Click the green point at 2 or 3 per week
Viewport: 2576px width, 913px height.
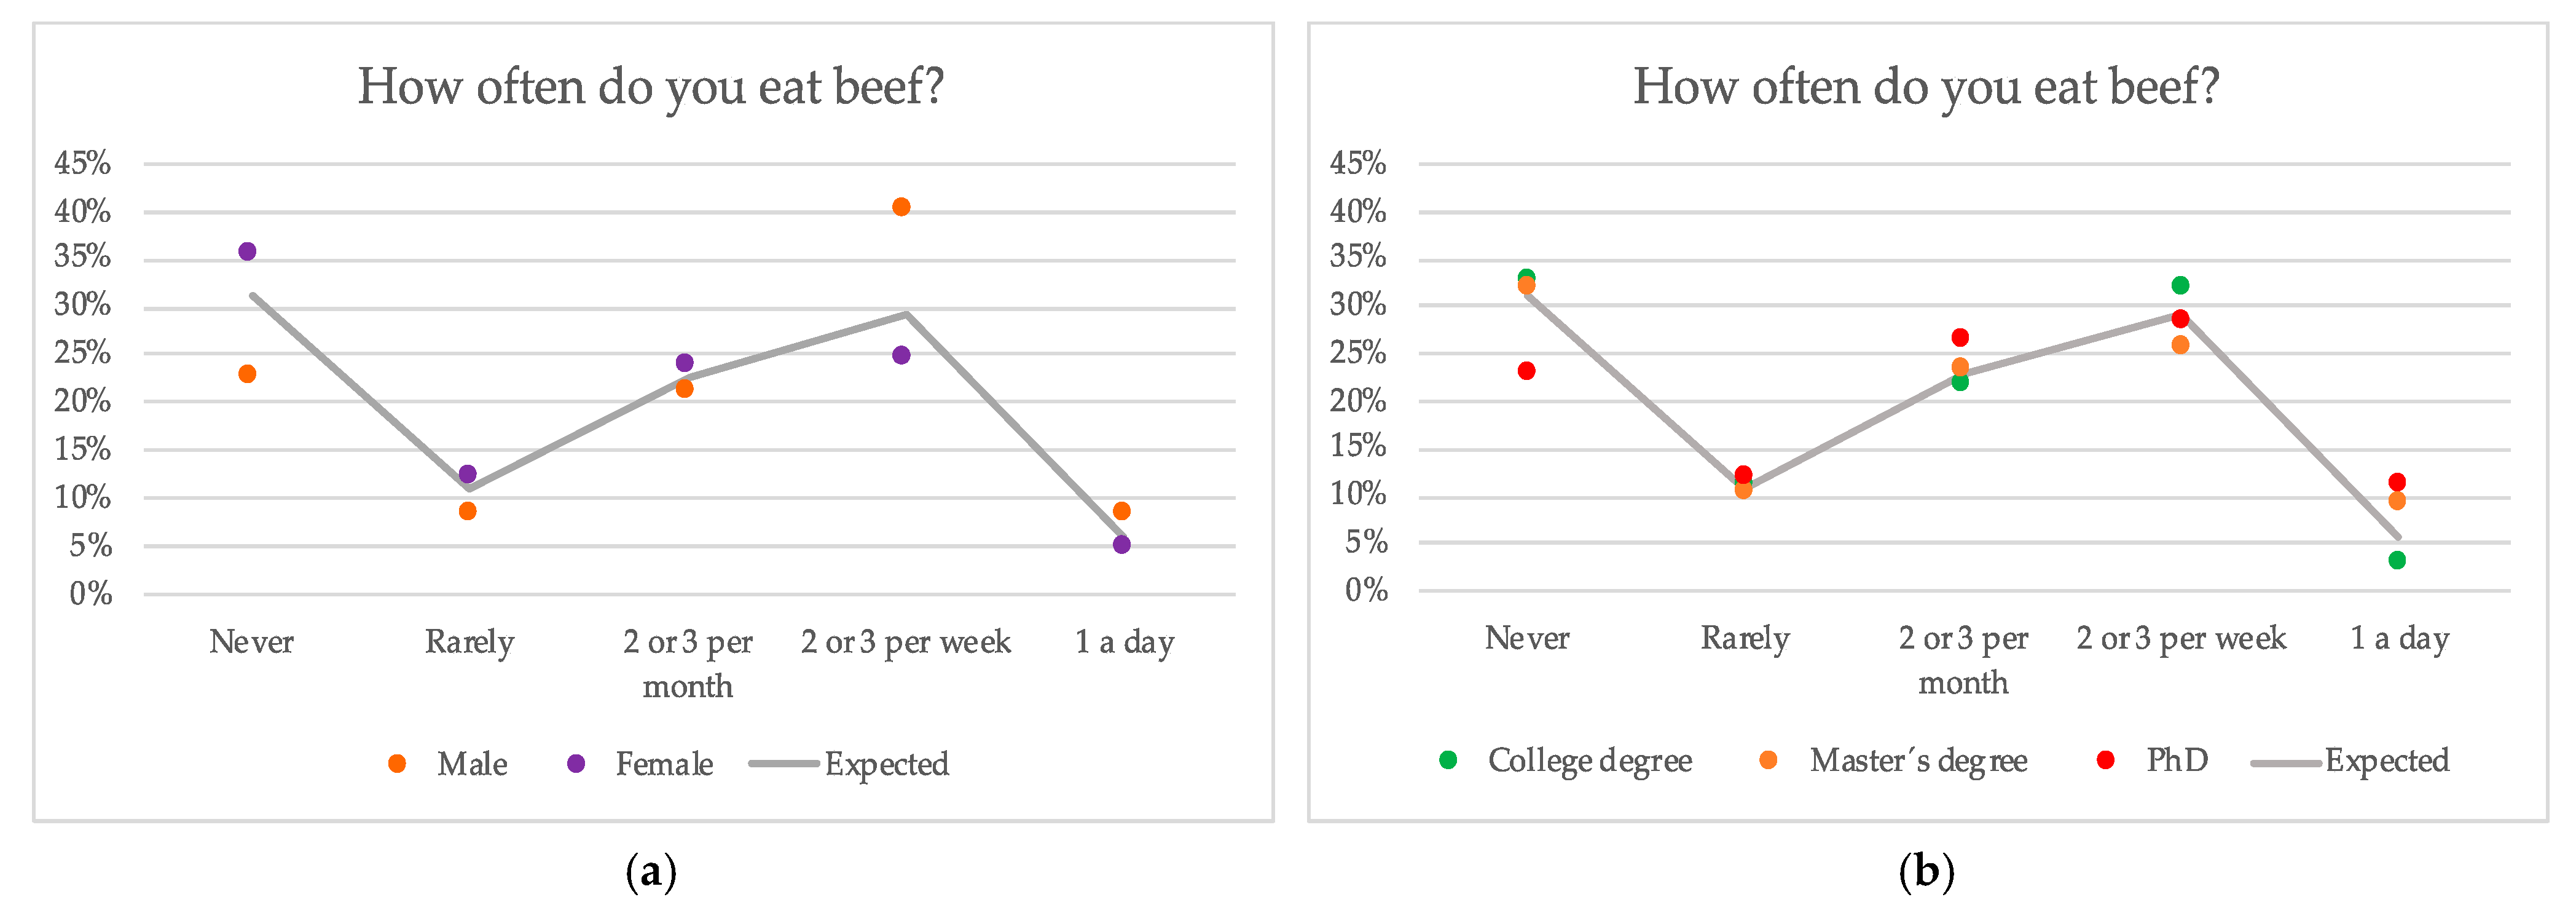[x=2180, y=285]
